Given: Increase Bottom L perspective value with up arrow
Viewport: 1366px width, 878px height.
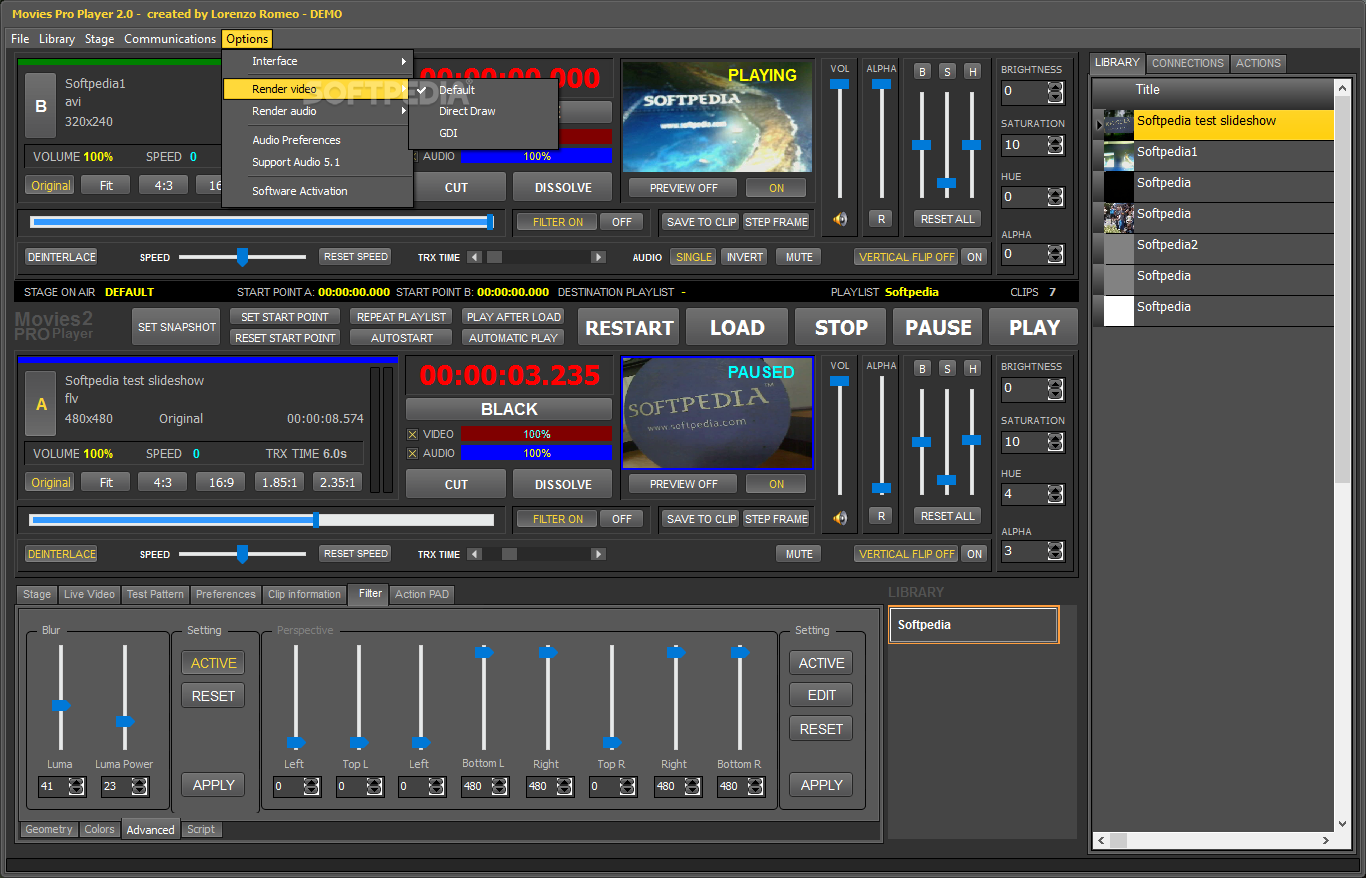Looking at the screenshot, I should tap(499, 781).
